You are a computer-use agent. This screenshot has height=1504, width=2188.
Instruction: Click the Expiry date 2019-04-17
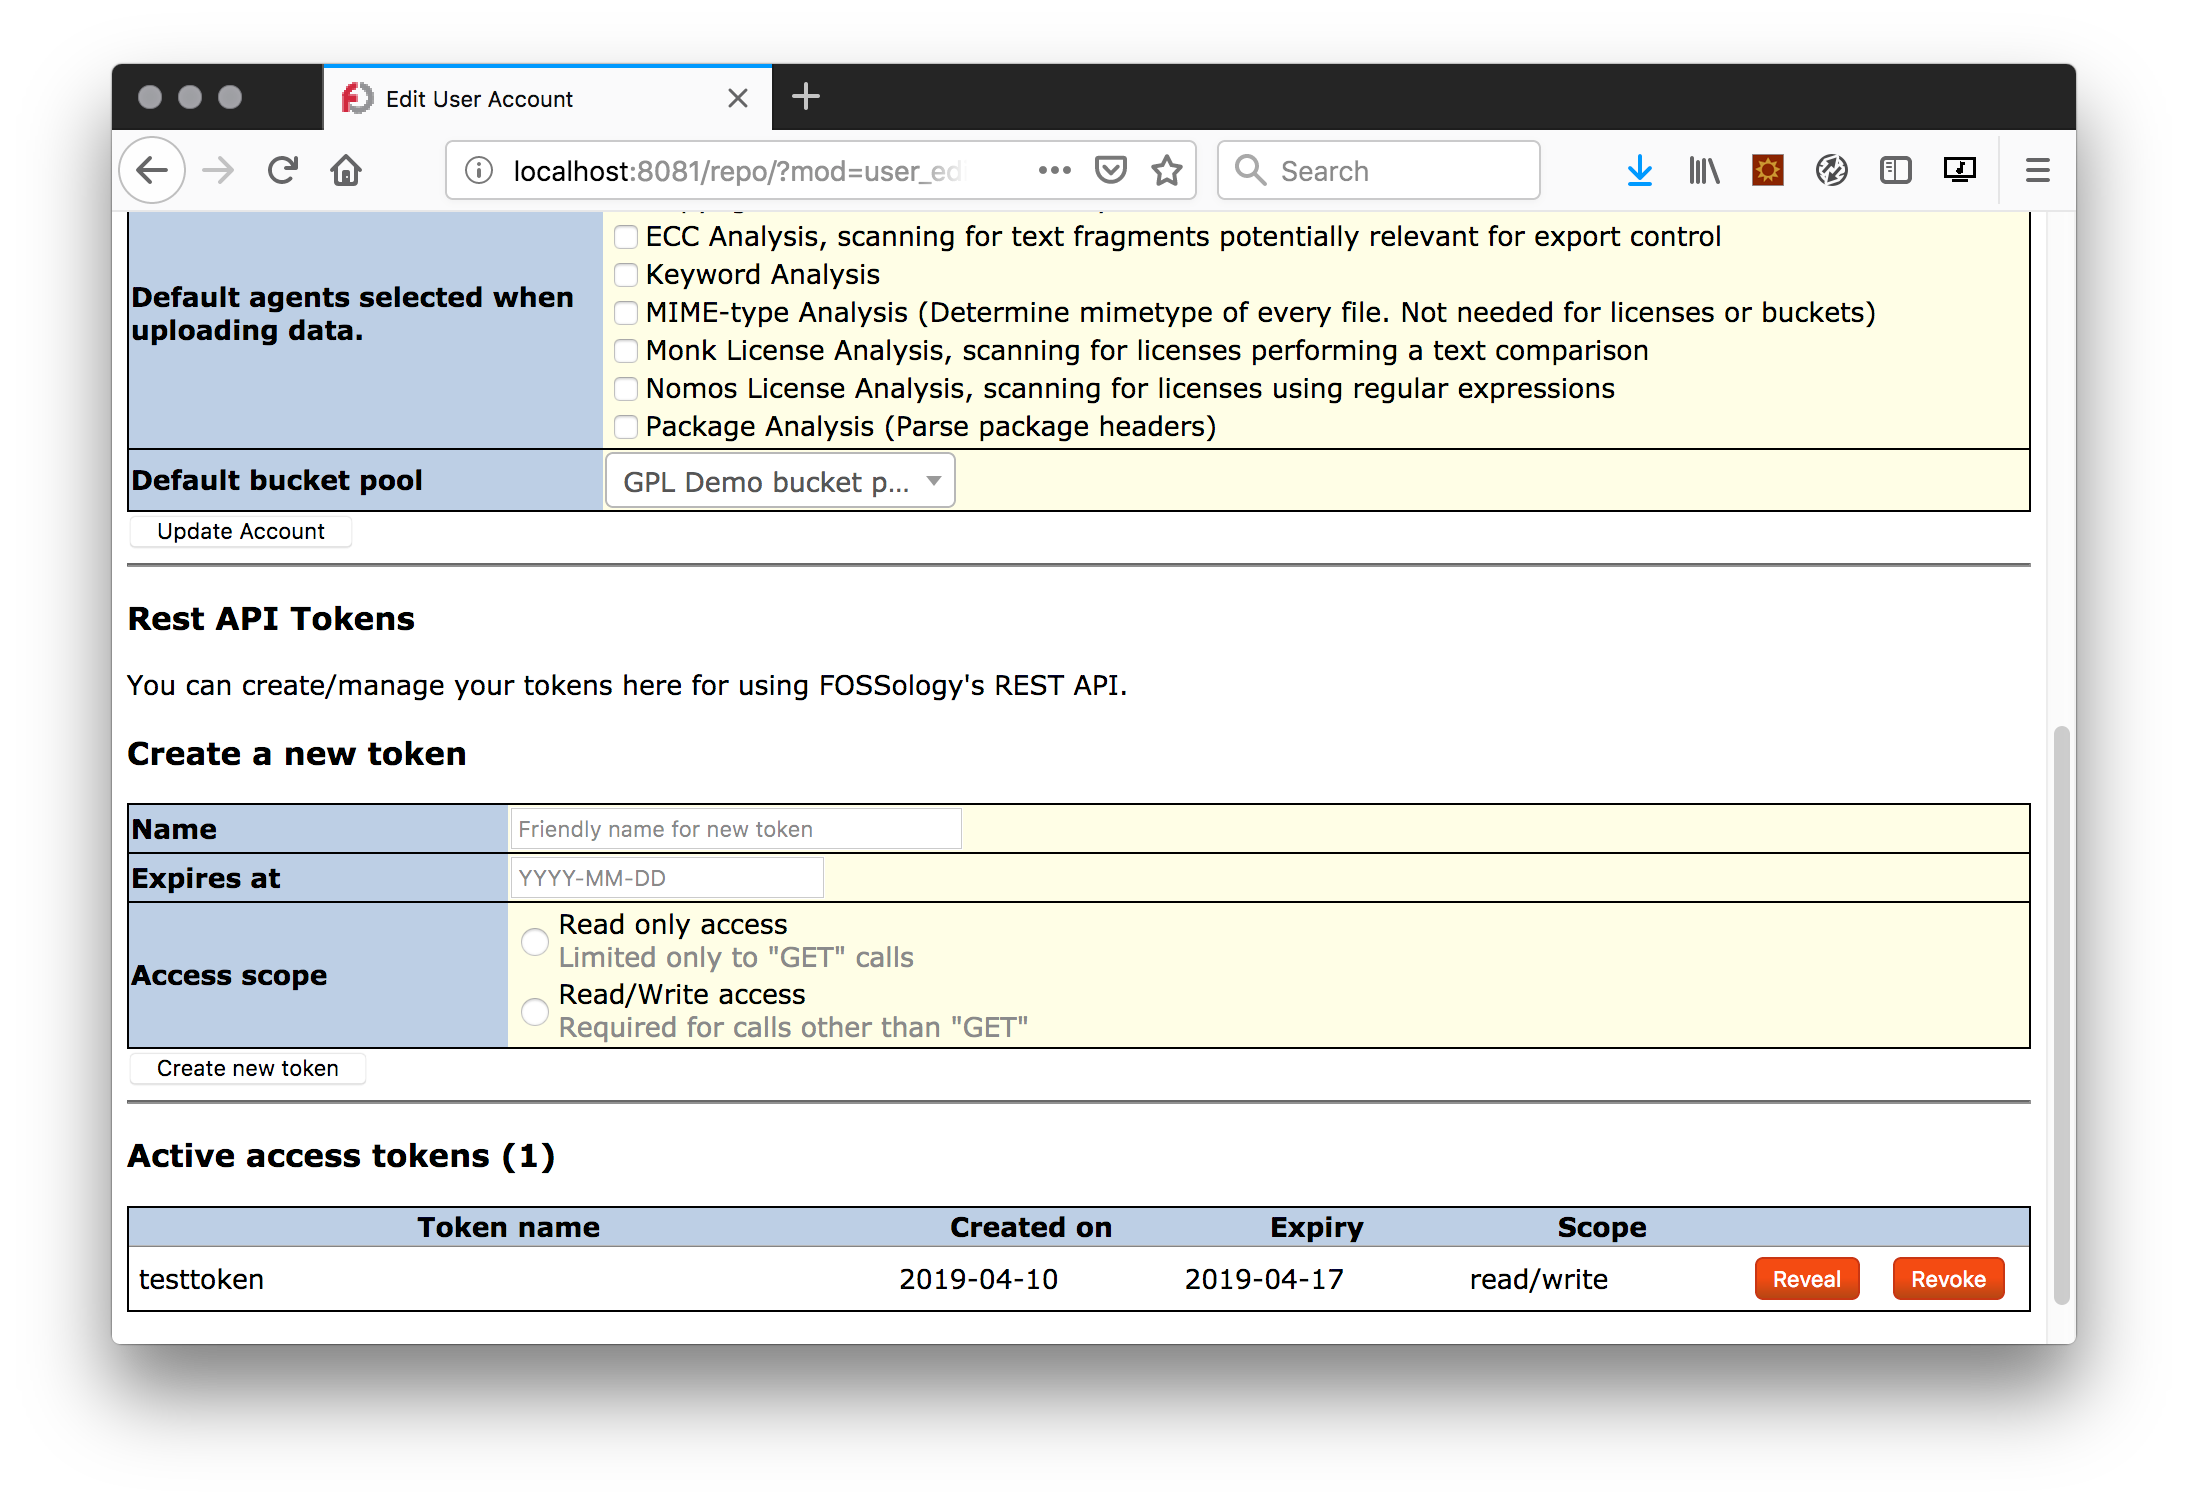pos(1264,1279)
